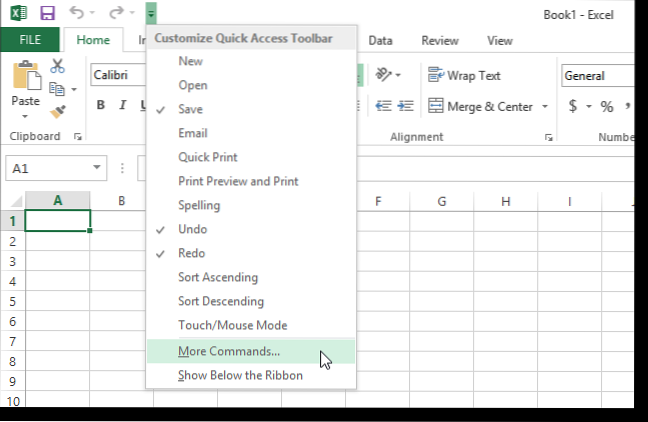Open the Name Box dropdown

(97, 167)
